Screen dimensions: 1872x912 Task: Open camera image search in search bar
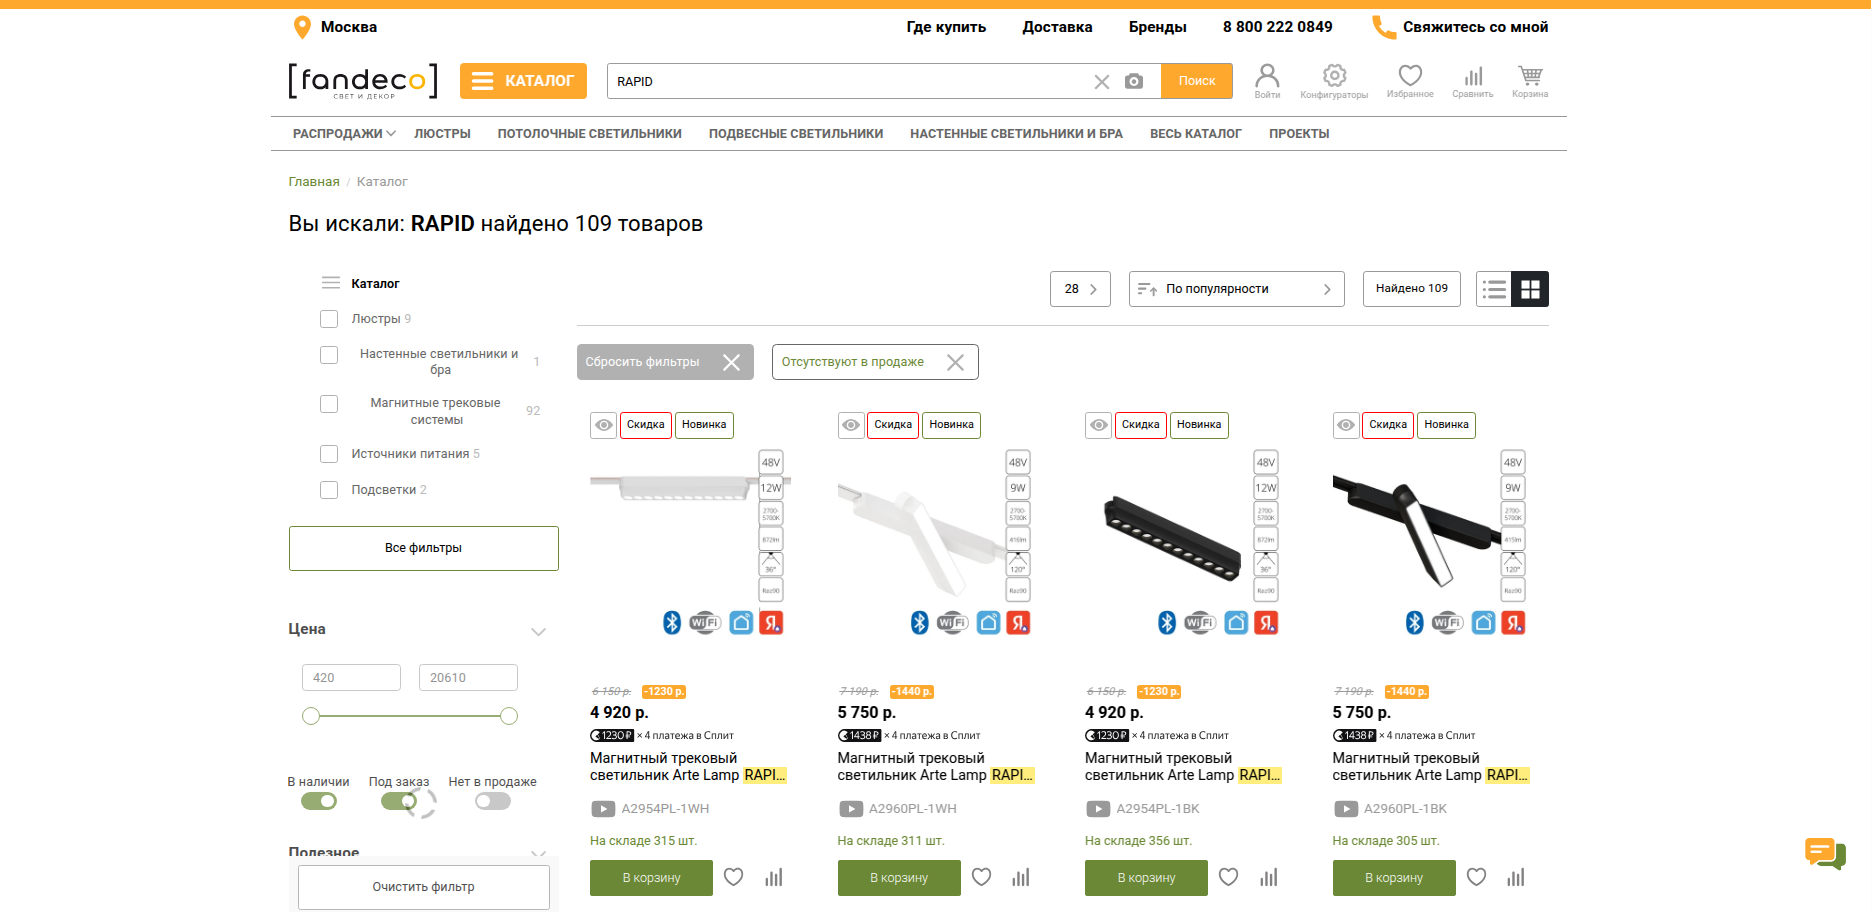coord(1134,81)
